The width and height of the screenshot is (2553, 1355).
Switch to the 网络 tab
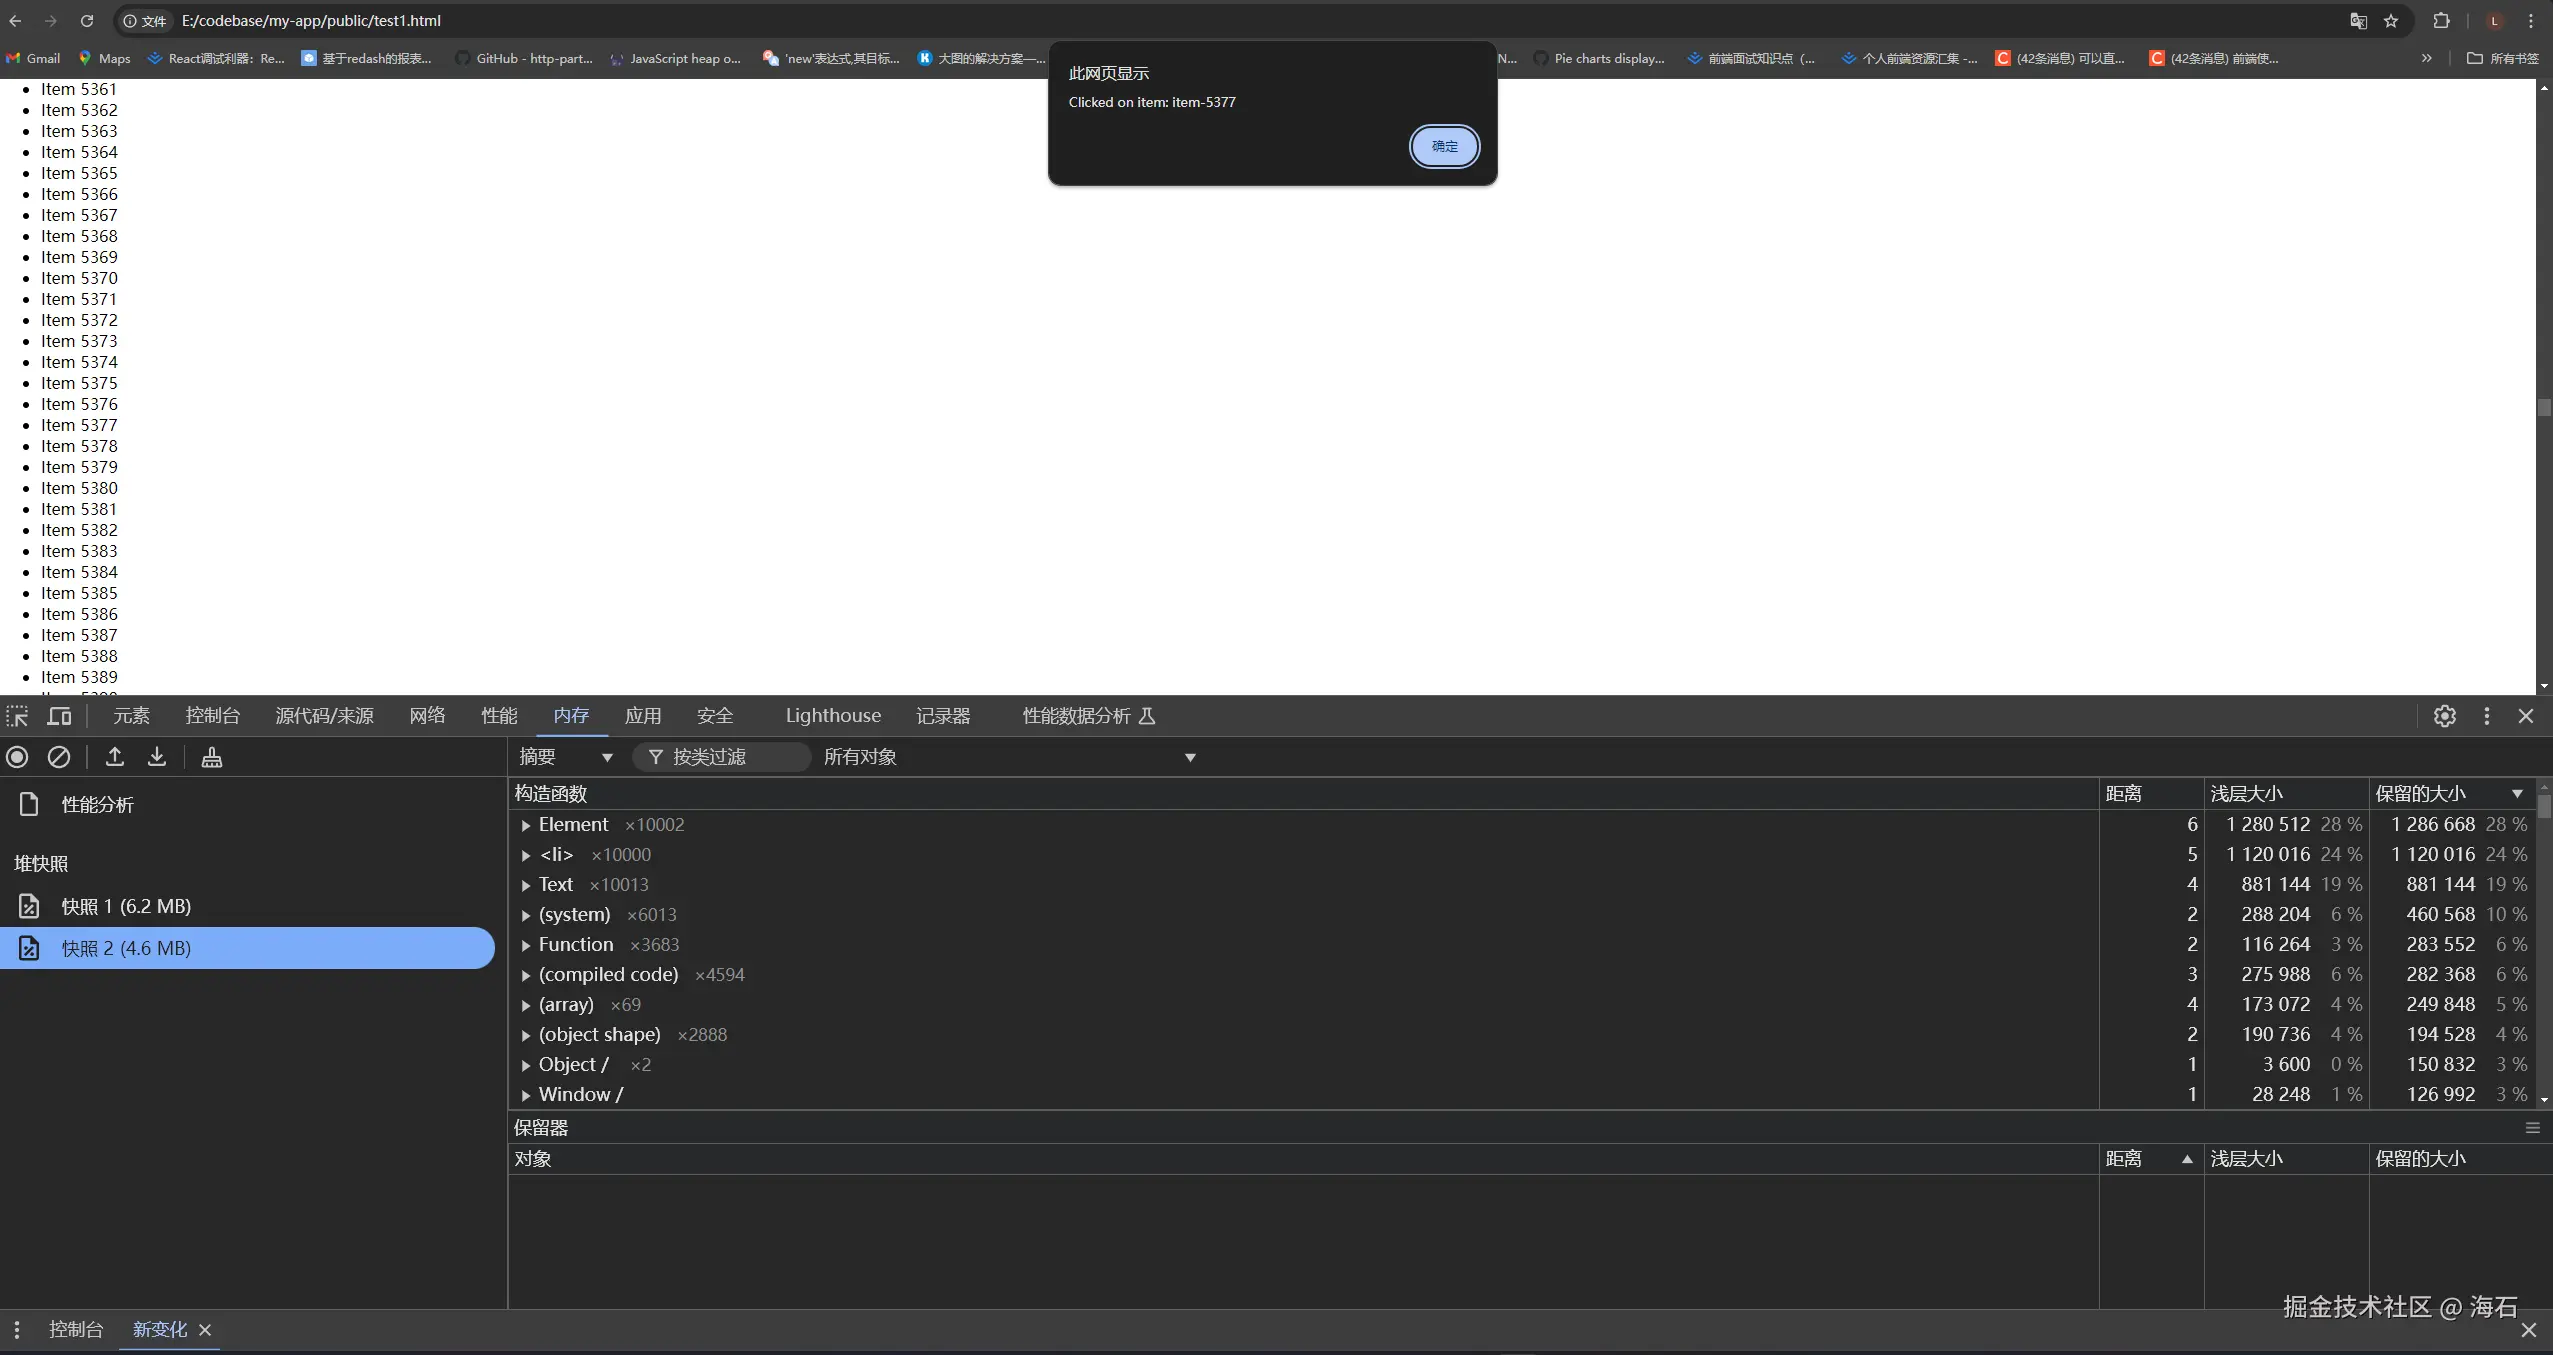[427, 716]
